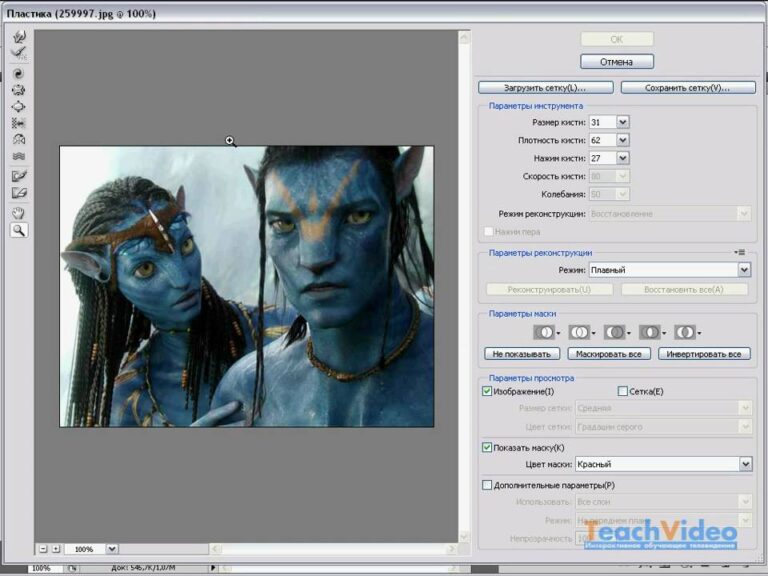
Task: Click the fifth mask option icon (invert selection)
Action: point(685,332)
